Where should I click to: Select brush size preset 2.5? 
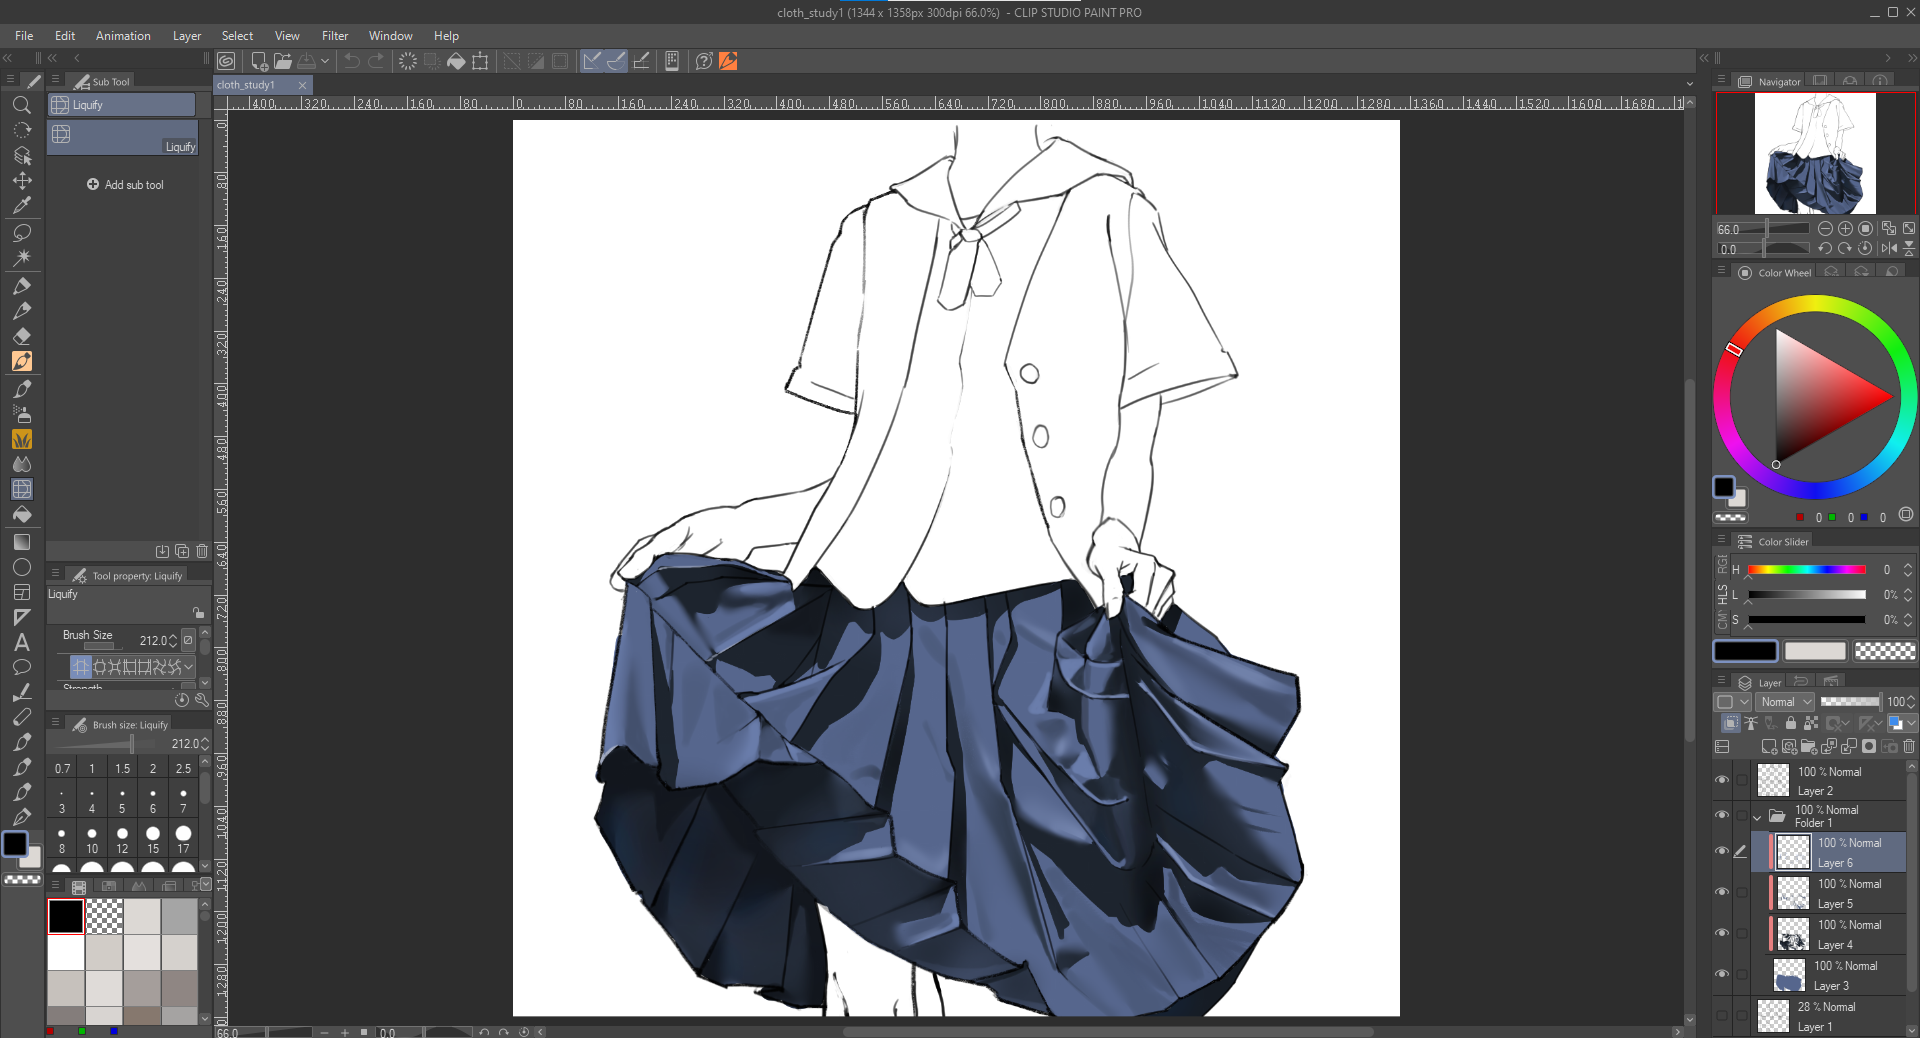pyautogui.click(x=183, y=769)
